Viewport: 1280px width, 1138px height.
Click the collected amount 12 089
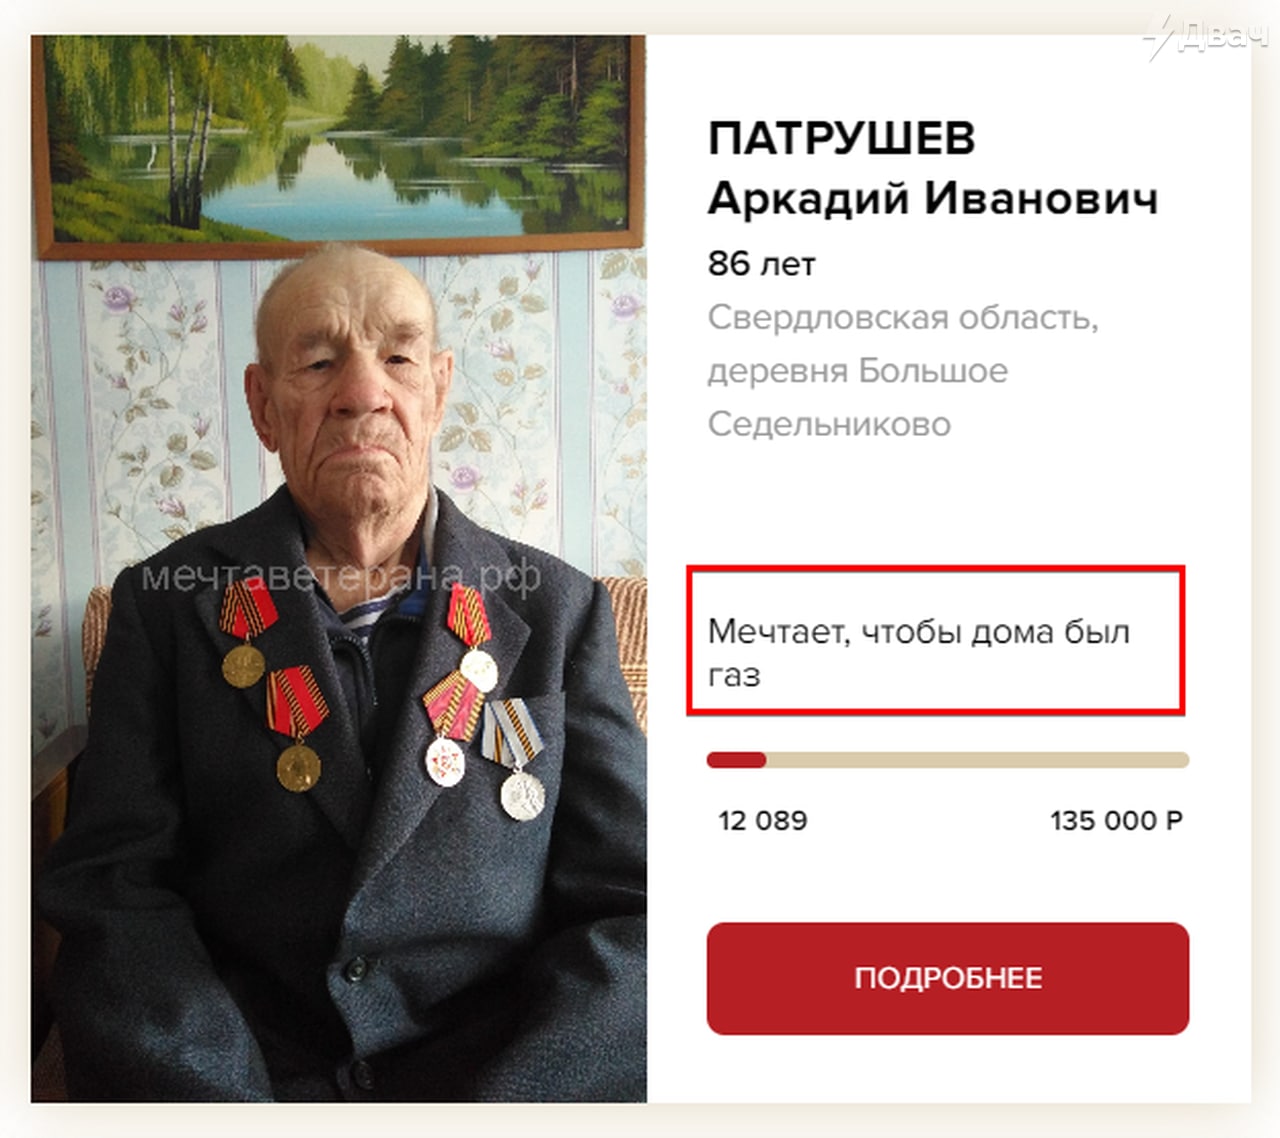[x=762, y=821]
